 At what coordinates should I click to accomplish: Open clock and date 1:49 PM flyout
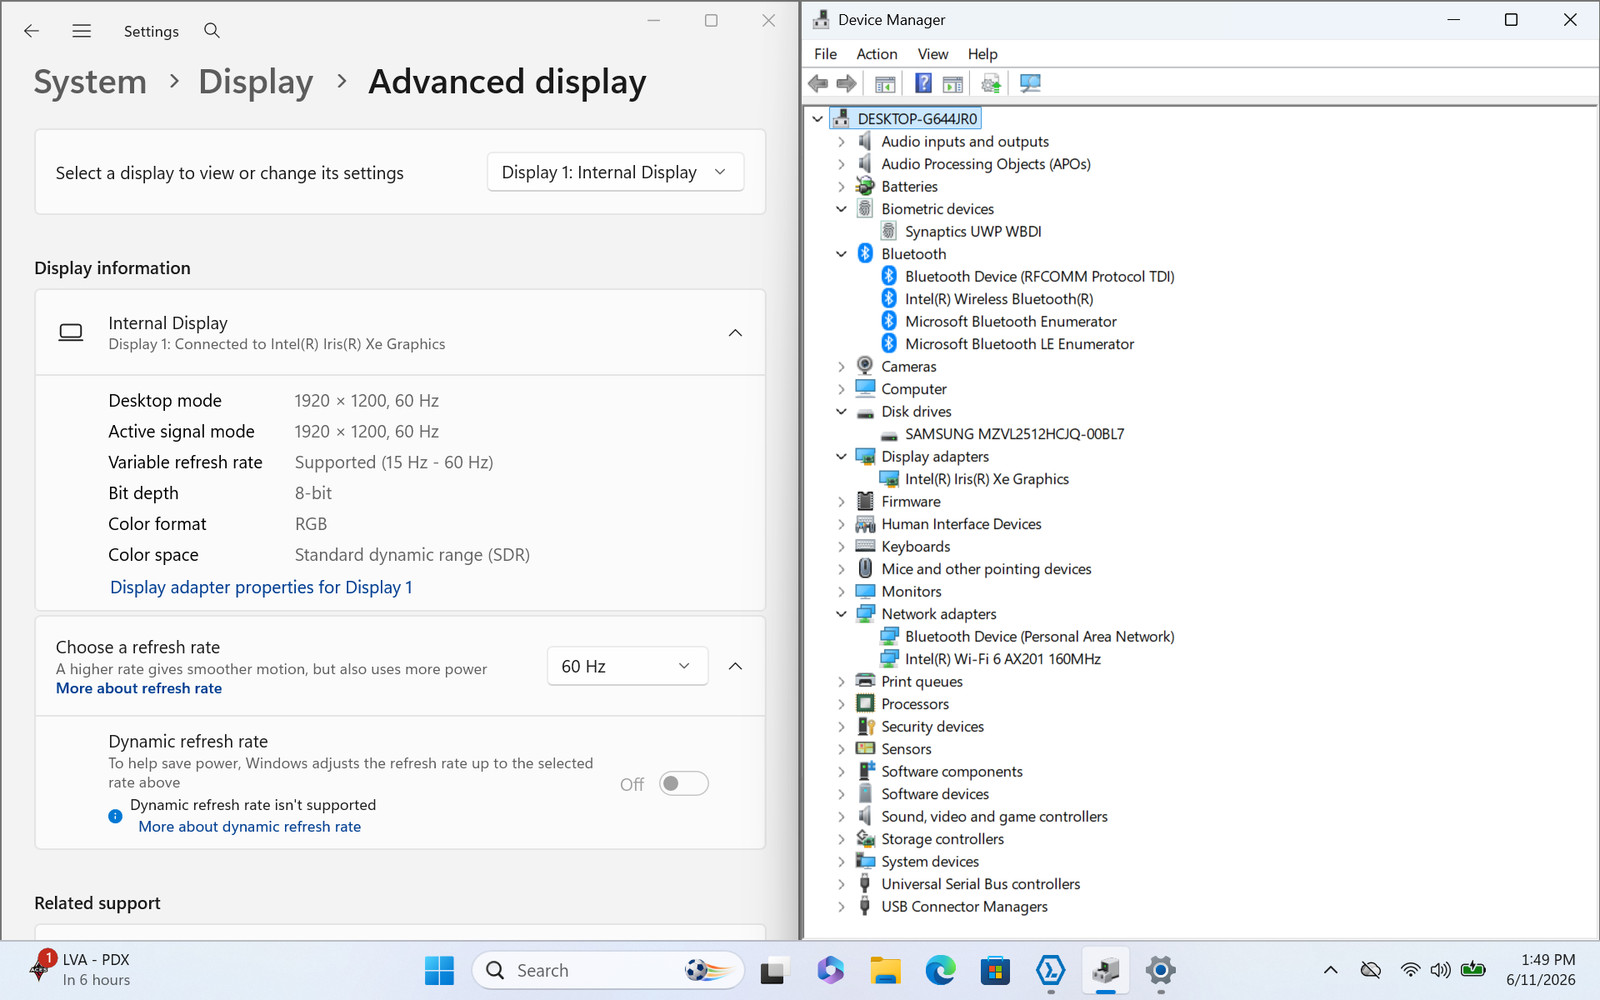click(x=1541, y=970)
